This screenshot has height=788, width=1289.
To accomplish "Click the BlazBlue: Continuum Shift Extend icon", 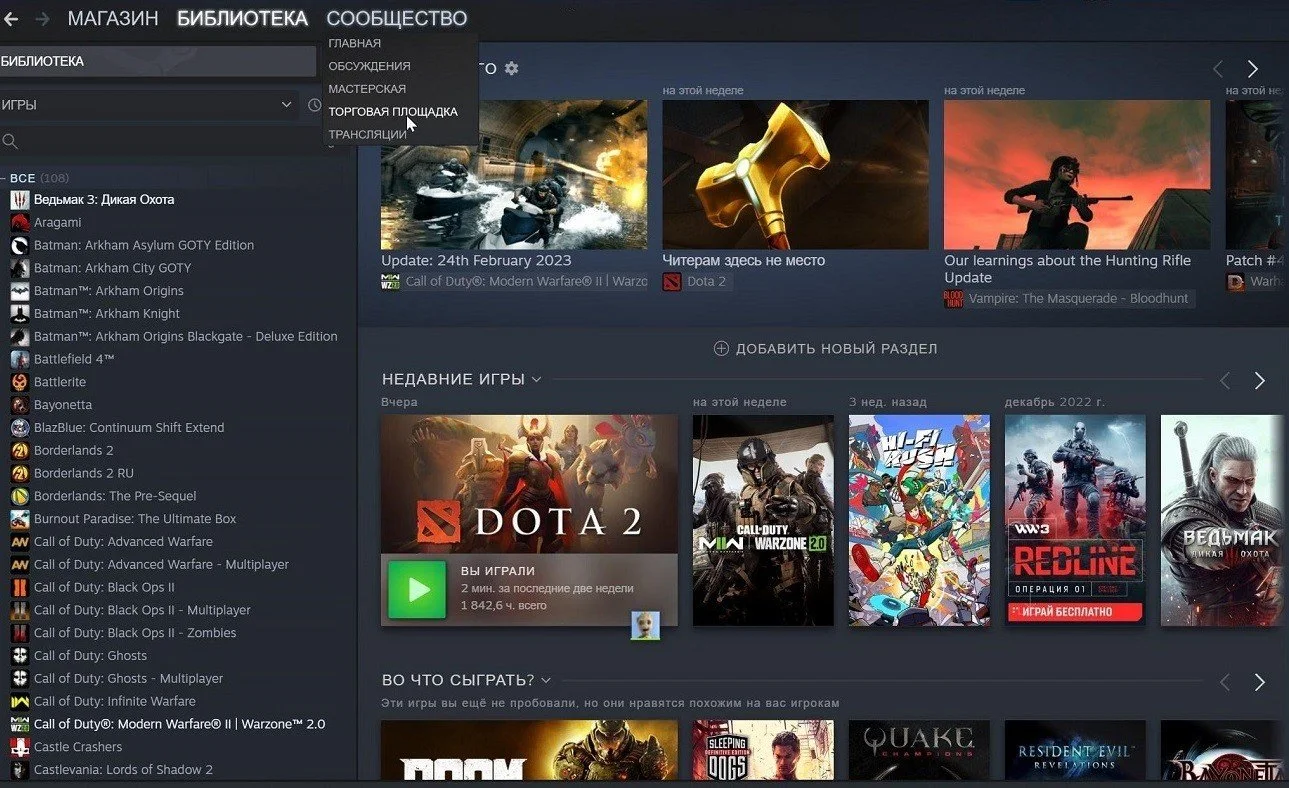I will click(19, 428).
